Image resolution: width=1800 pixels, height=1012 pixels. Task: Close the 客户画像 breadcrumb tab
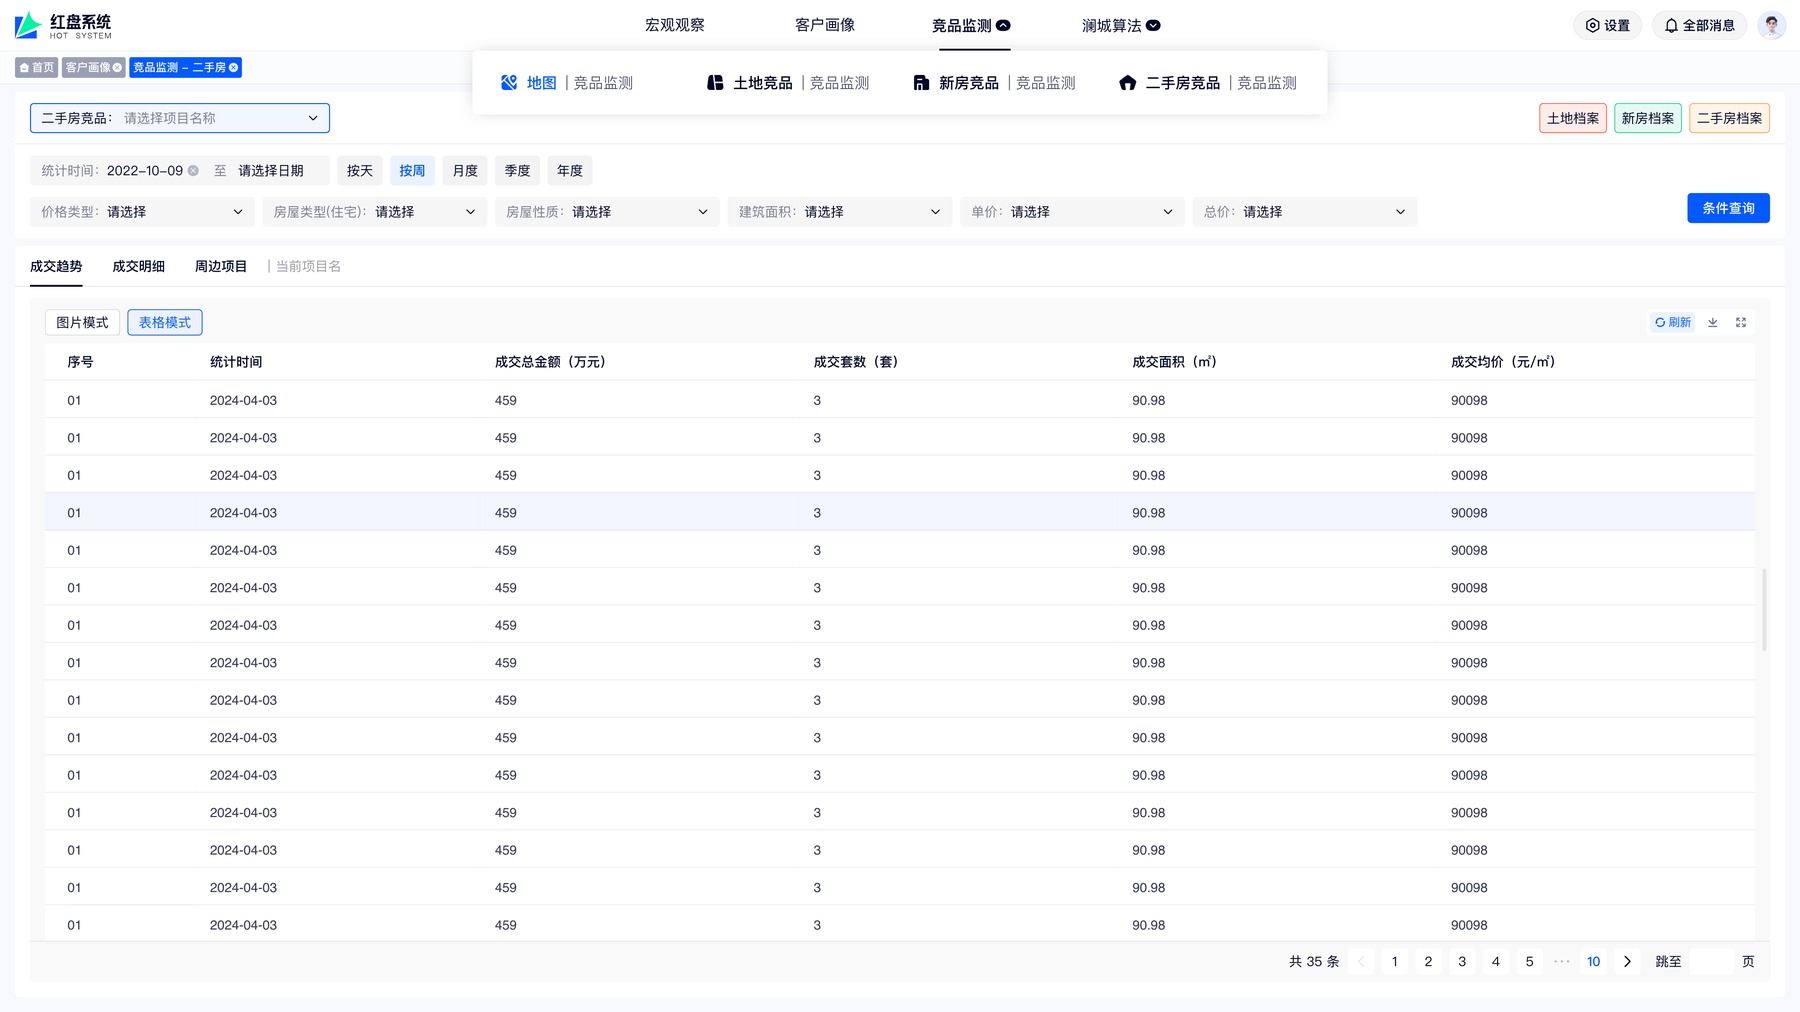pos(117,68)
